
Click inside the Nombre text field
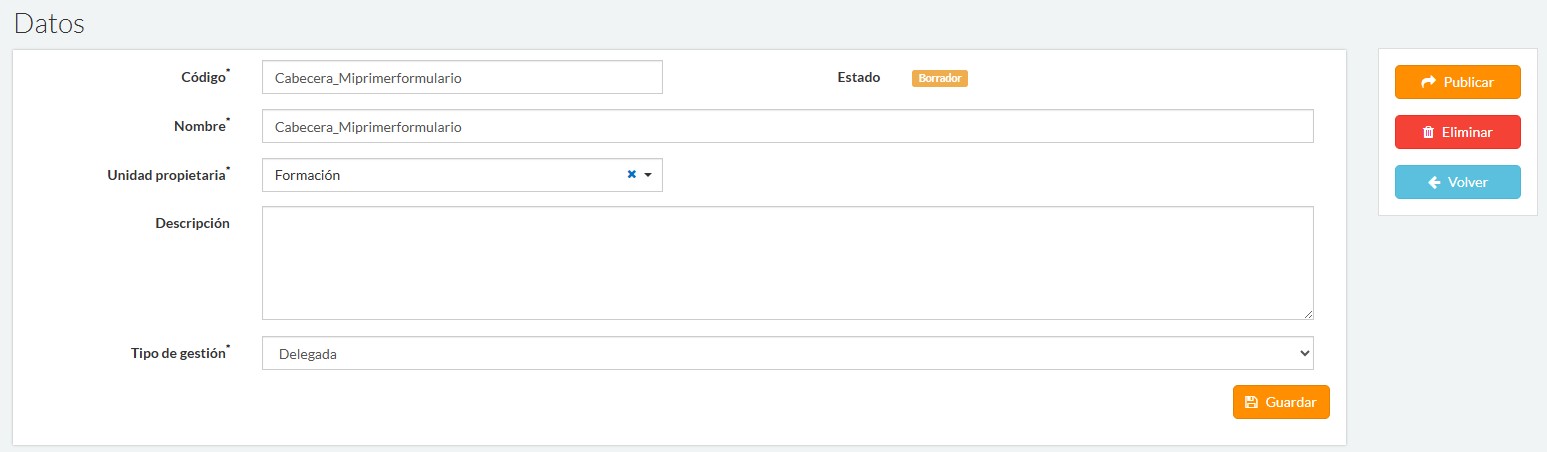pos(787,127)
